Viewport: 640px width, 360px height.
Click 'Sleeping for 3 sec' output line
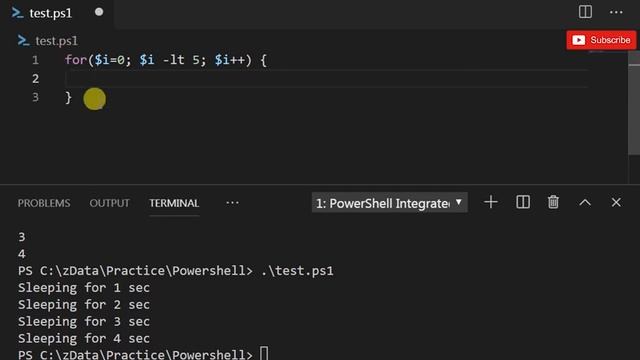click(x=84, y=321)
